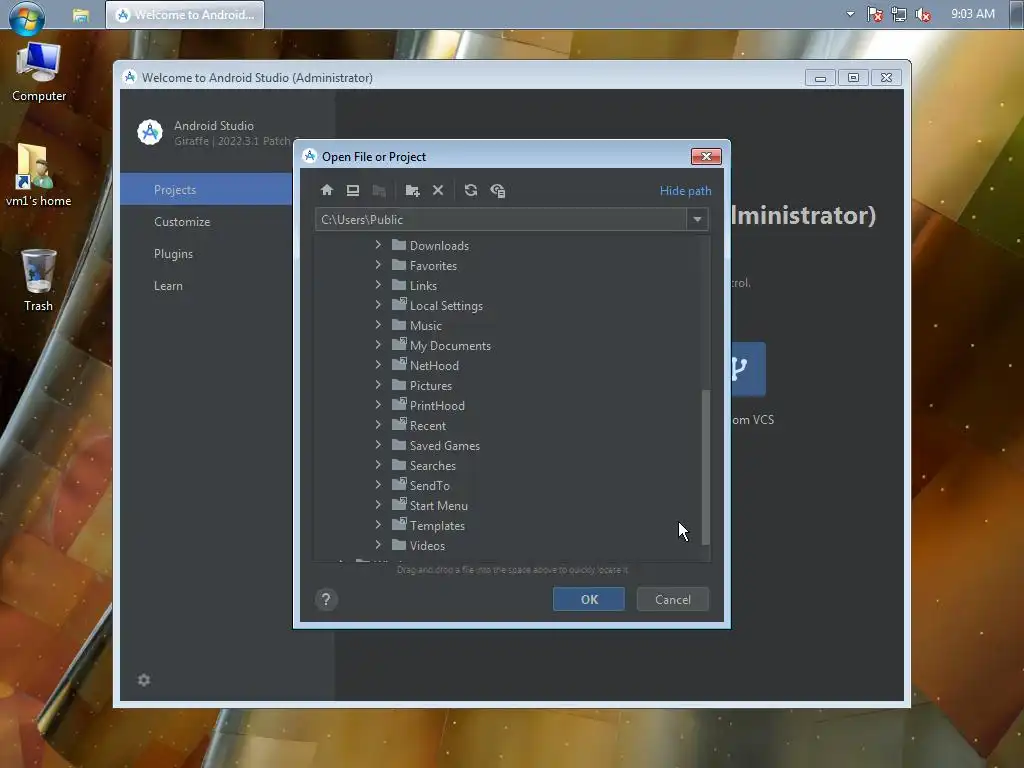Click the muted volume tray icon
1024x768 pixels.
click(923, 14)
